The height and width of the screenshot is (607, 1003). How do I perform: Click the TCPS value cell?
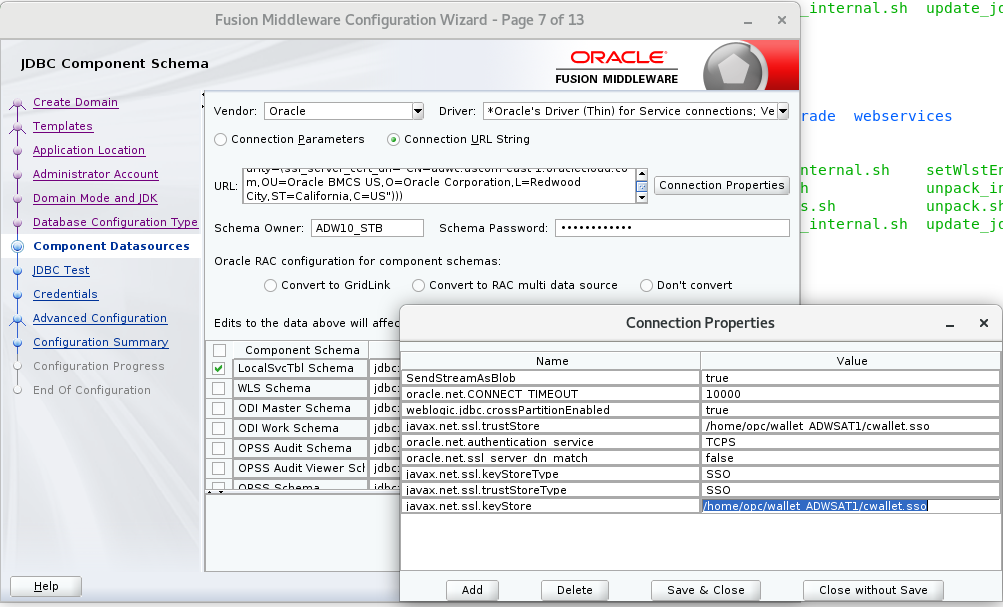pyautogui.click(x=850, y=442)
